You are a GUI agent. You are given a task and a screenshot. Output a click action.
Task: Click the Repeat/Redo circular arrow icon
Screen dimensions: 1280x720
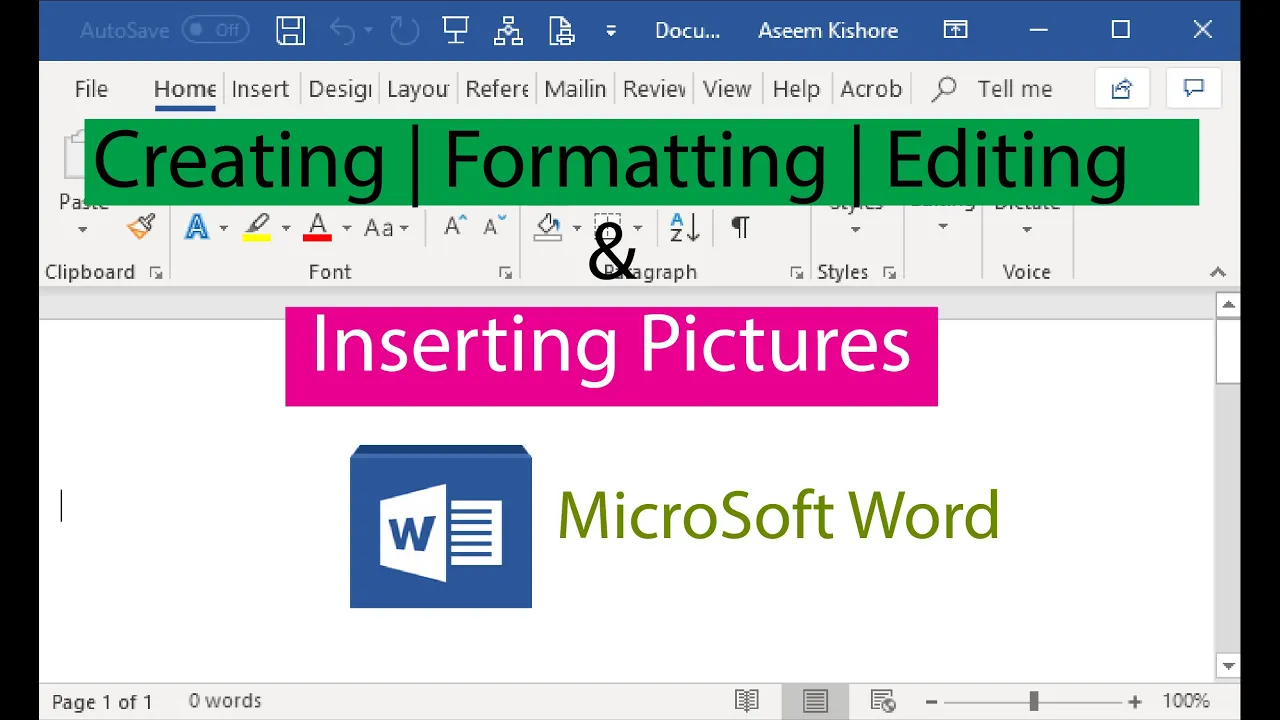click(405, 31)
